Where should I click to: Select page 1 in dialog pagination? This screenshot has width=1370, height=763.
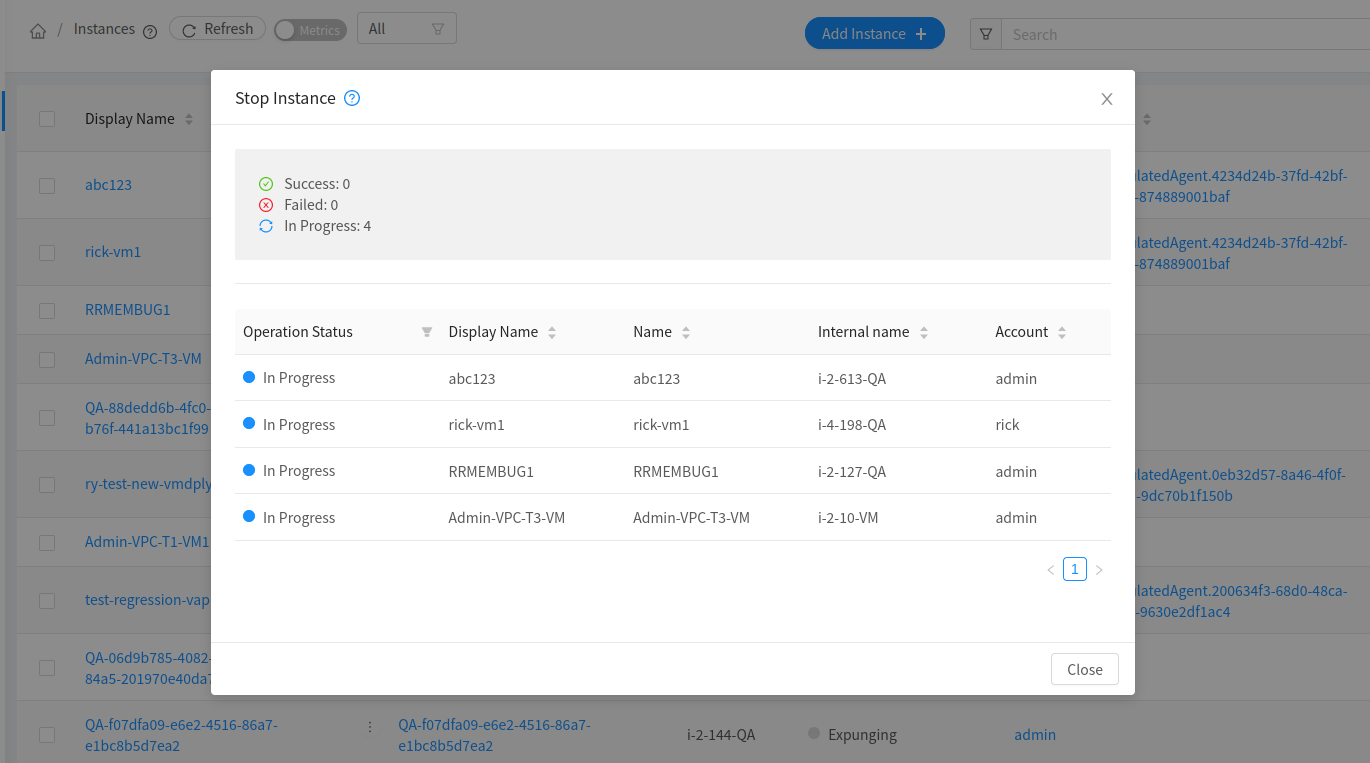tap(1075, 569)
